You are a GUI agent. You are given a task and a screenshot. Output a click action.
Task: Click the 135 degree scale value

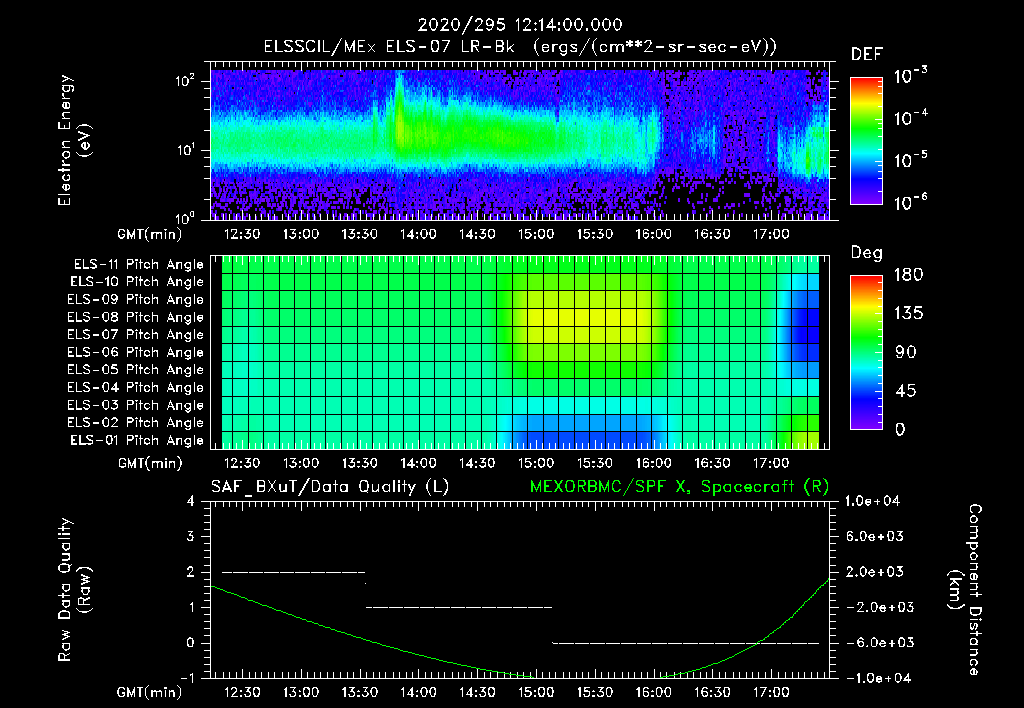pyautogui.click(x=908, y=314)
